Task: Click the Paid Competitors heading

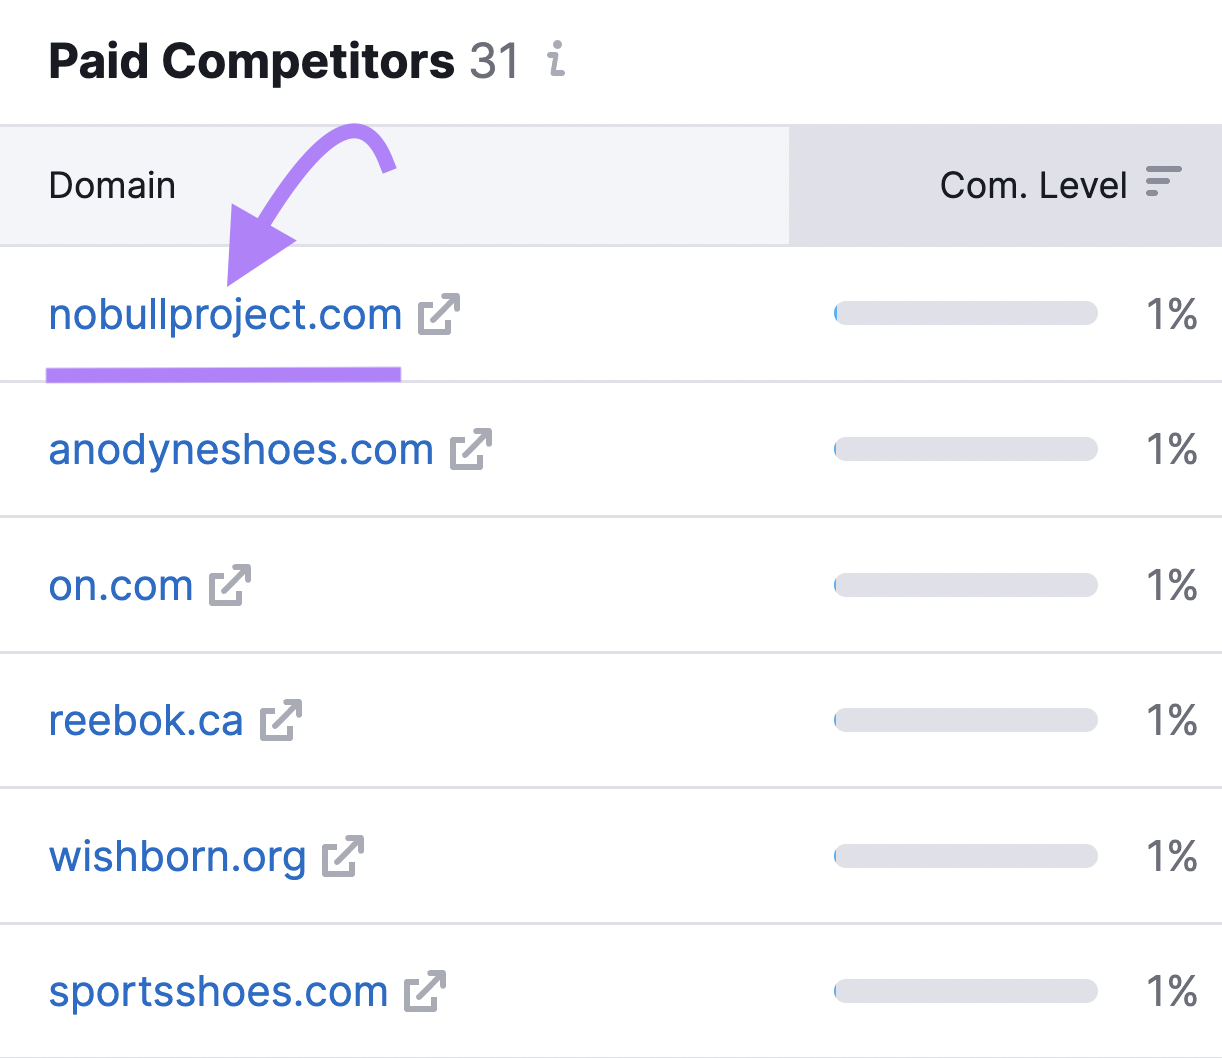Action: pos(251,61)
